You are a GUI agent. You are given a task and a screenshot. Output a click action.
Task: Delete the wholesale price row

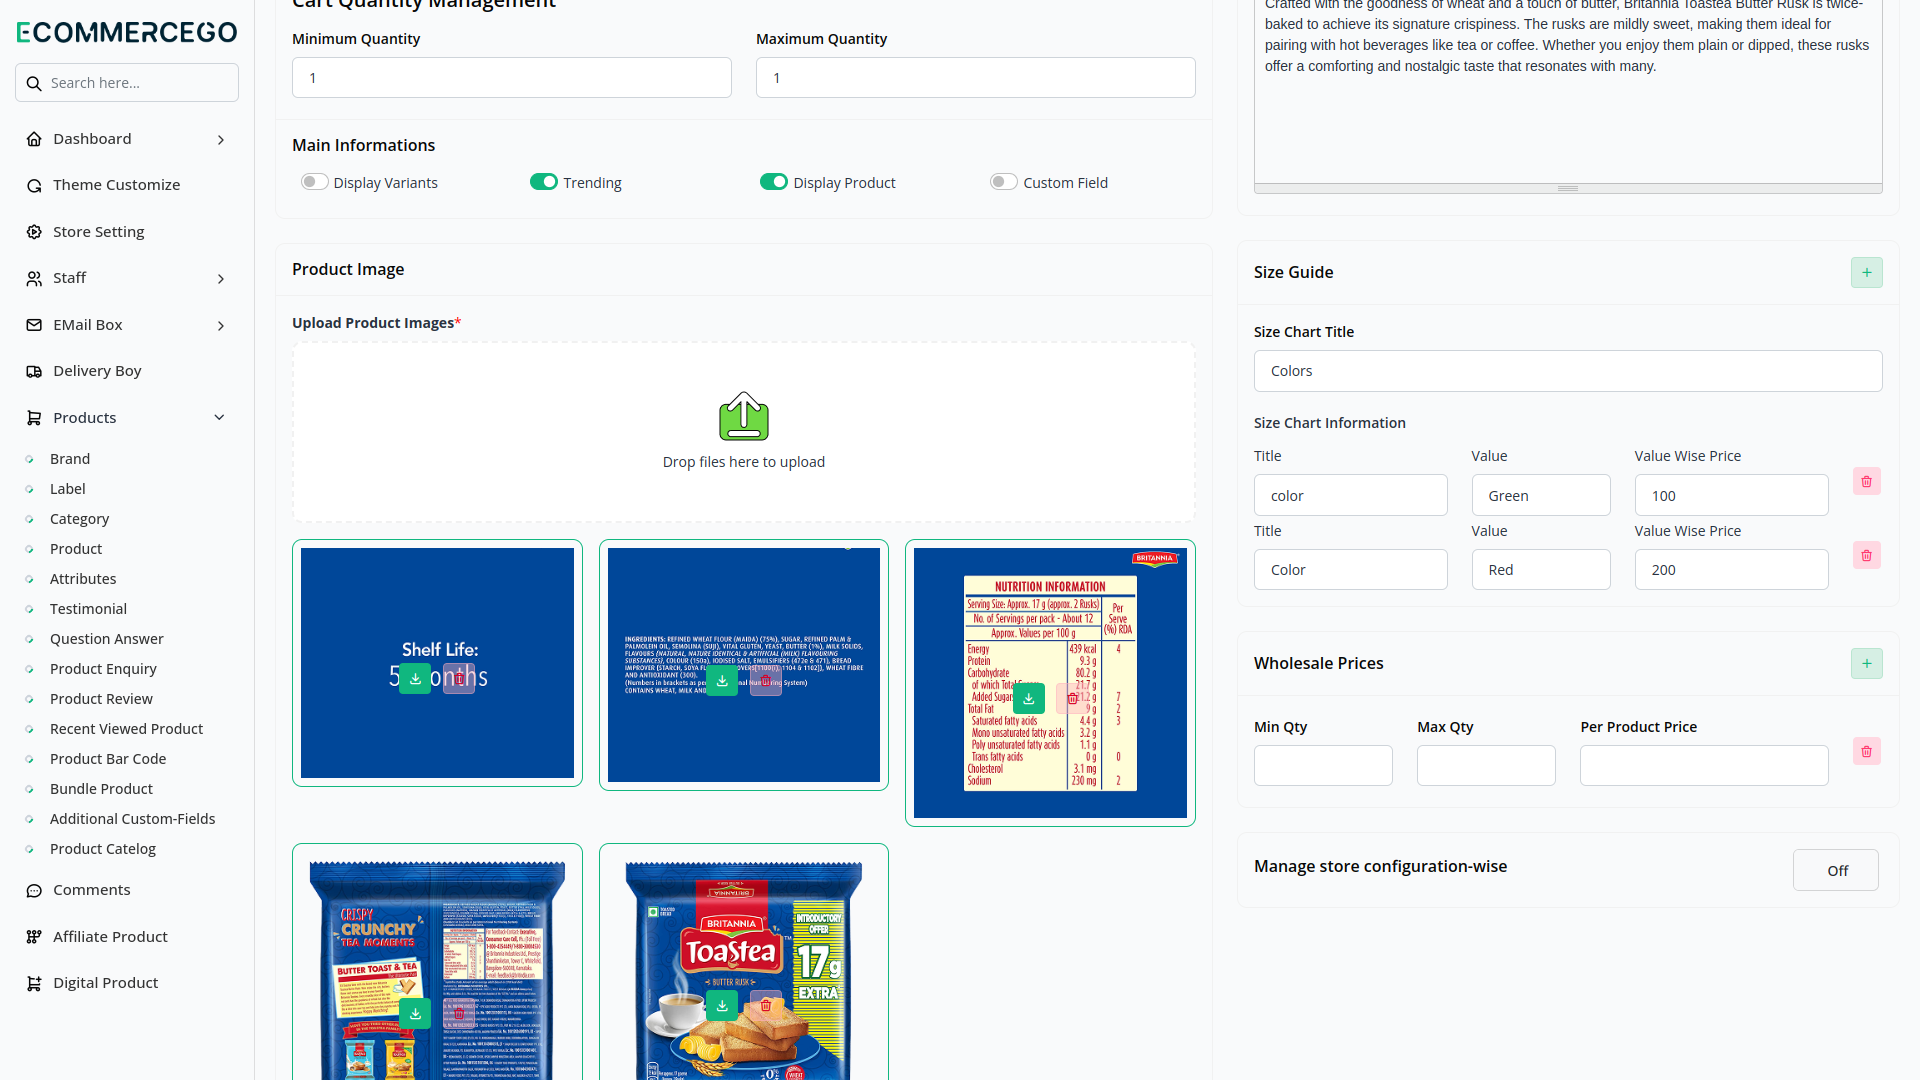click(x=1866, y=751)
